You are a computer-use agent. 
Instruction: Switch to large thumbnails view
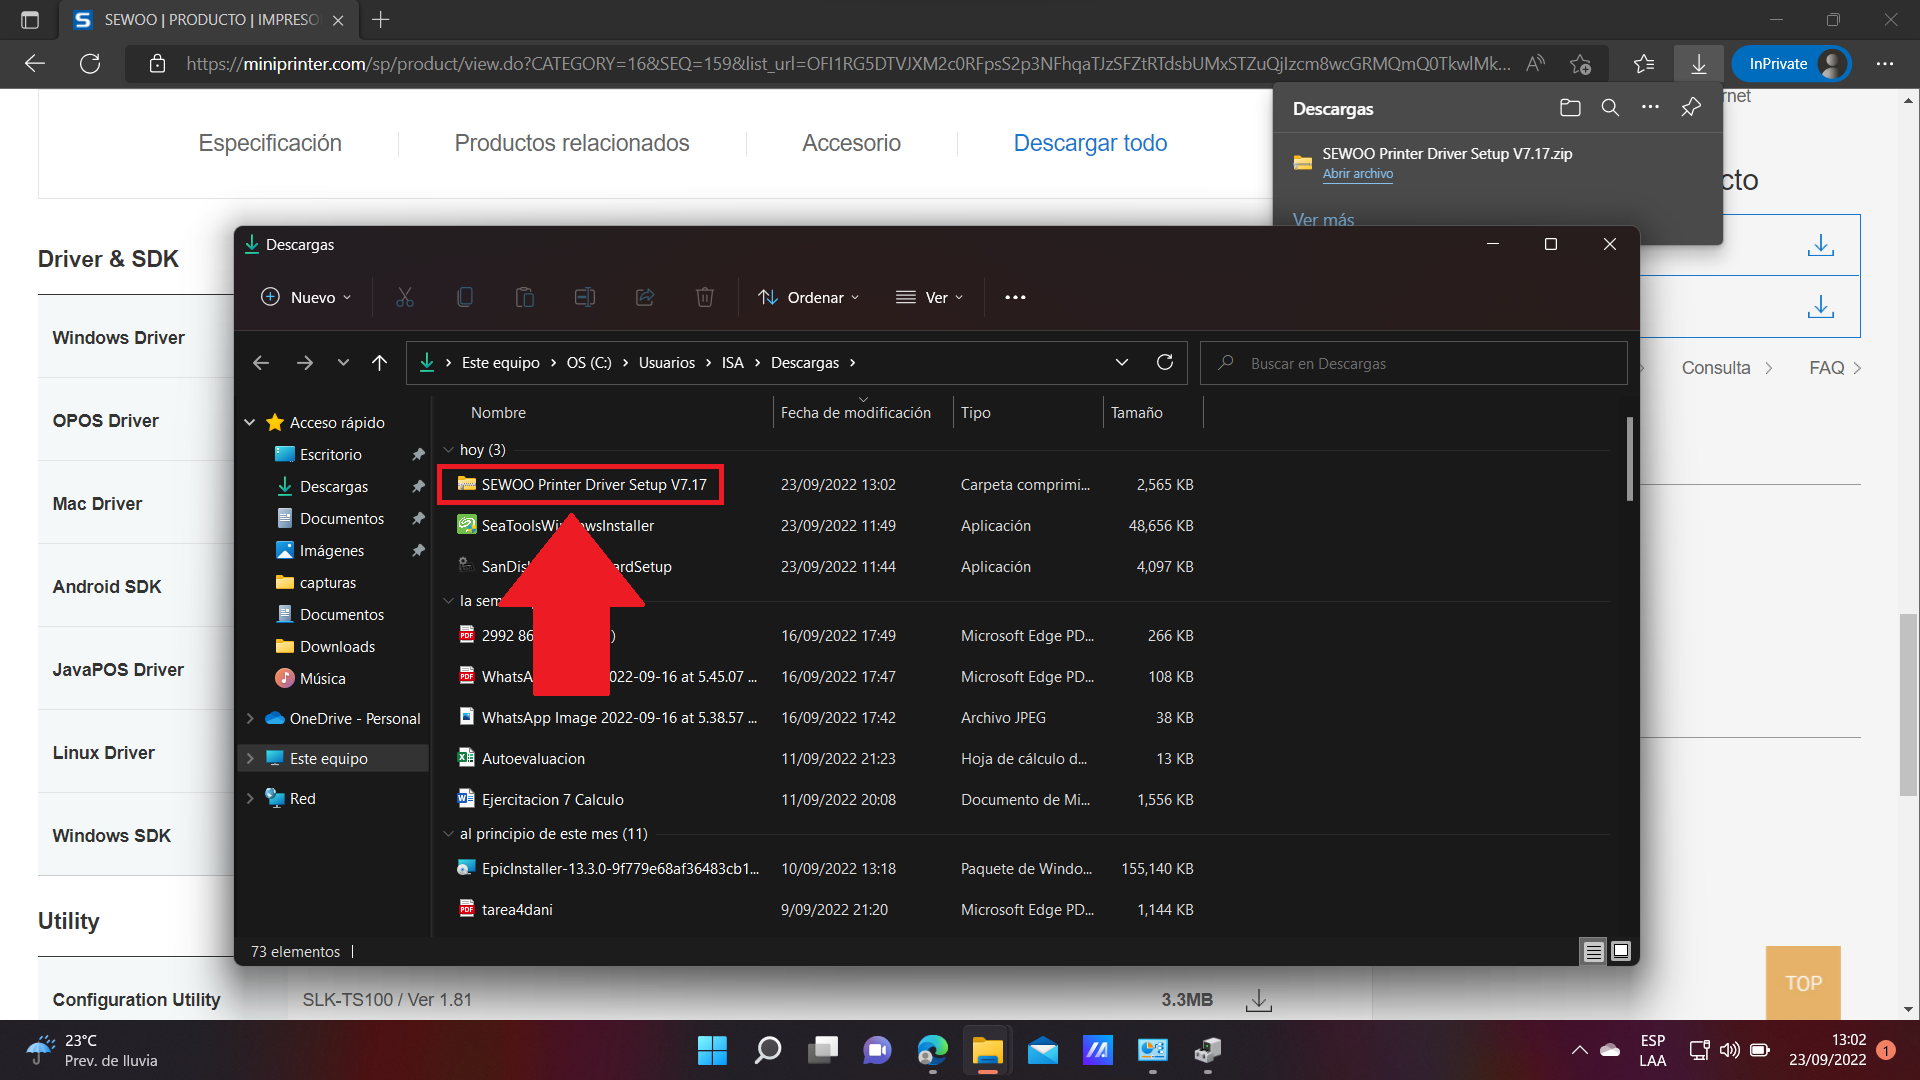tap(1621, 951)
